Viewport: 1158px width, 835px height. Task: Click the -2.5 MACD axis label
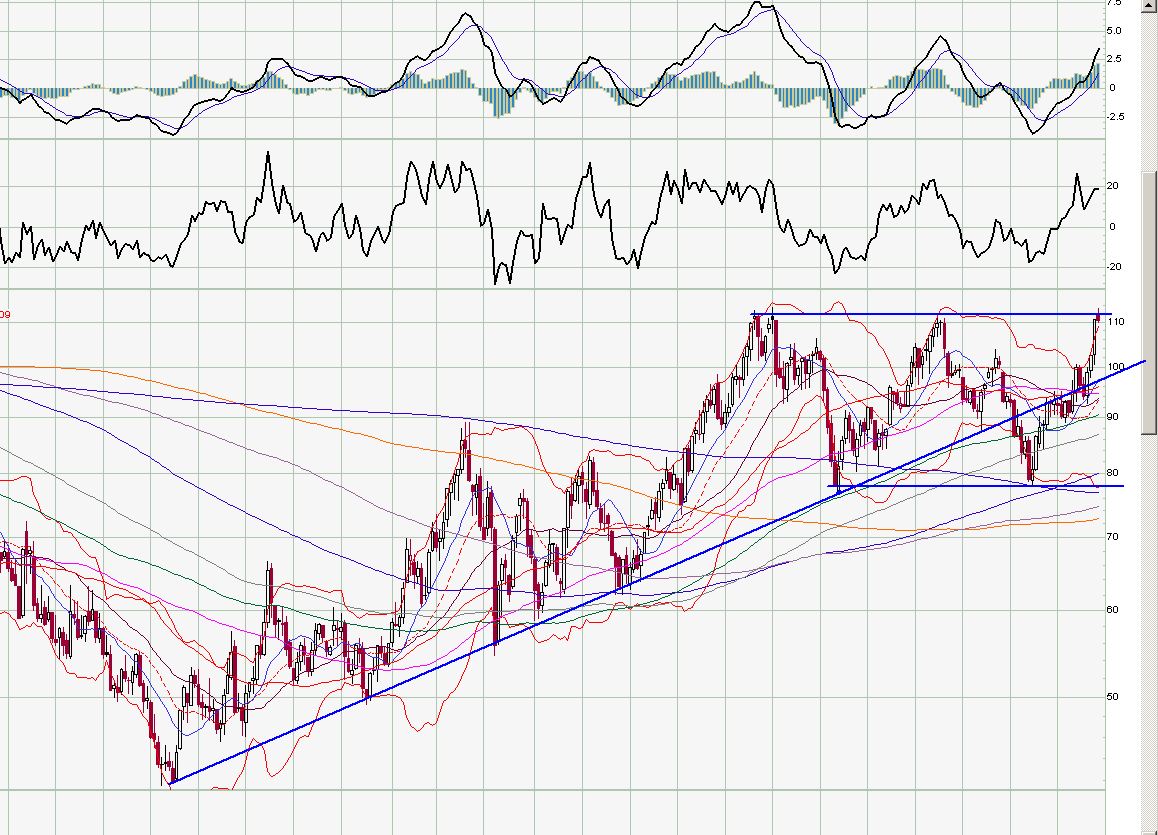tap(1115, 117)
